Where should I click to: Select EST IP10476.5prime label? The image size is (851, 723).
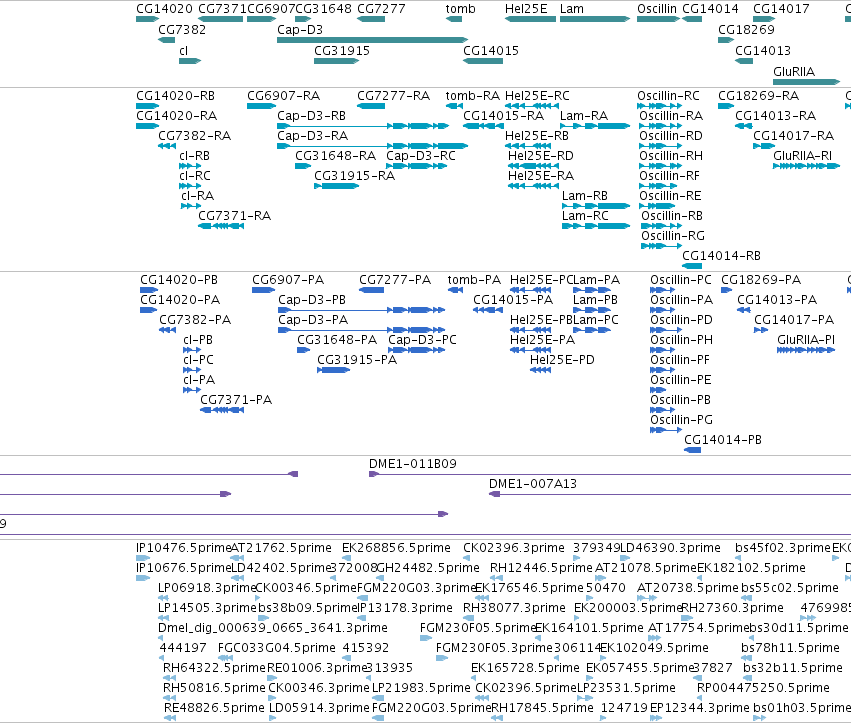pyautogui.click(x=183, y=548)
